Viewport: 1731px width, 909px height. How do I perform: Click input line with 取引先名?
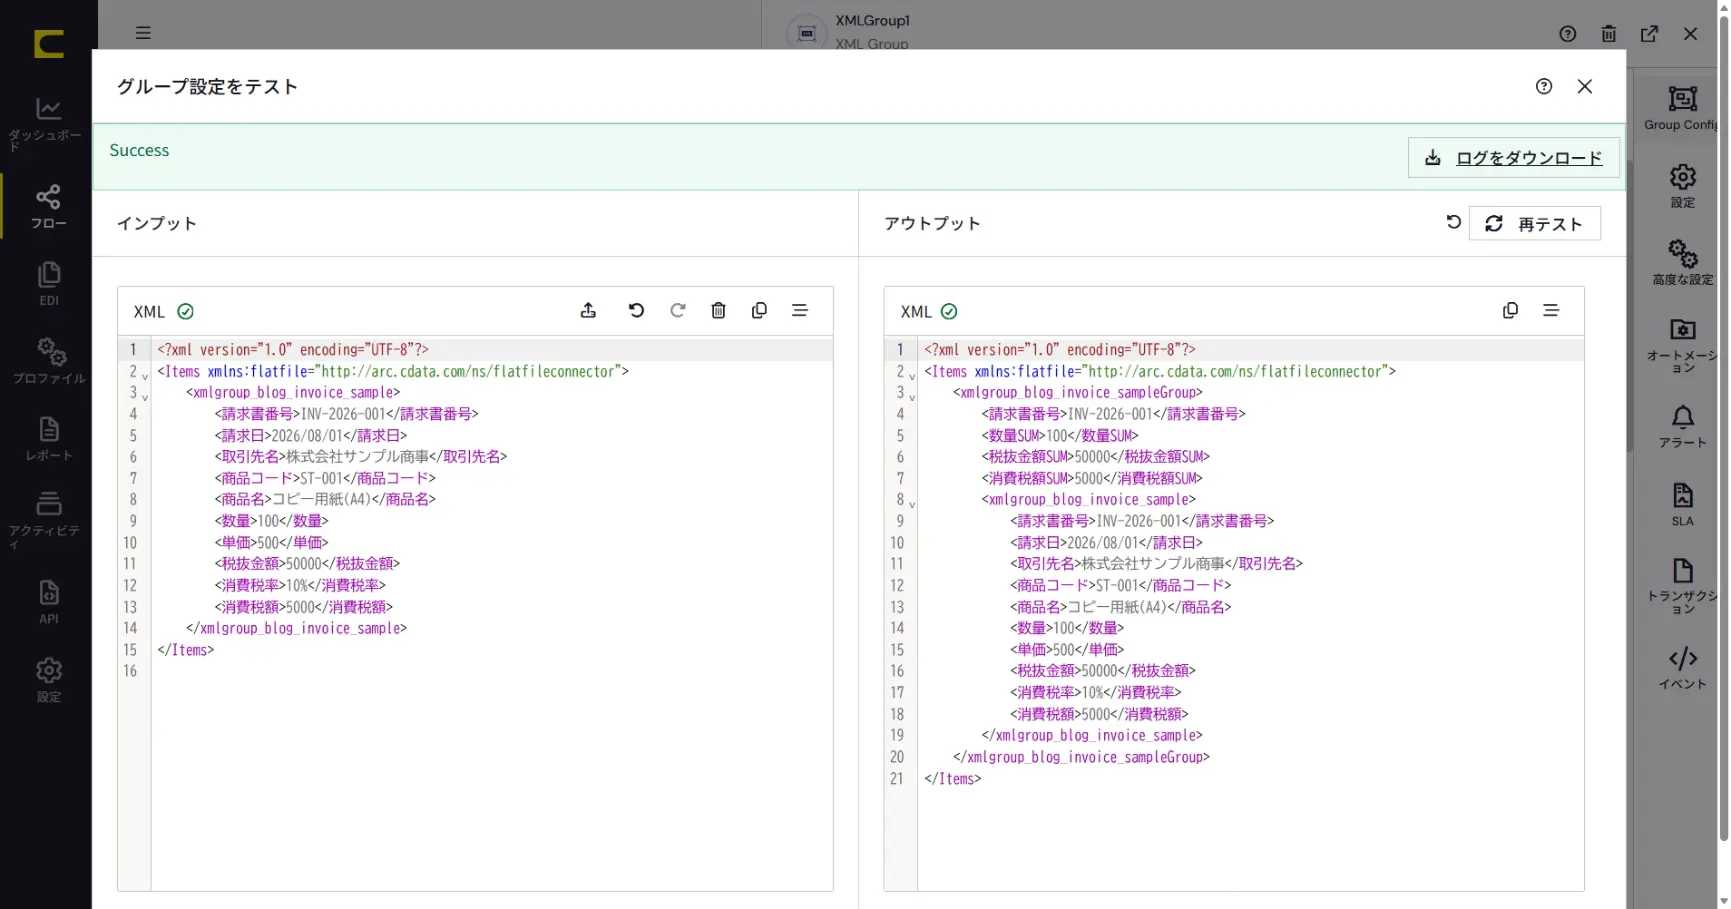click(492, 457)
